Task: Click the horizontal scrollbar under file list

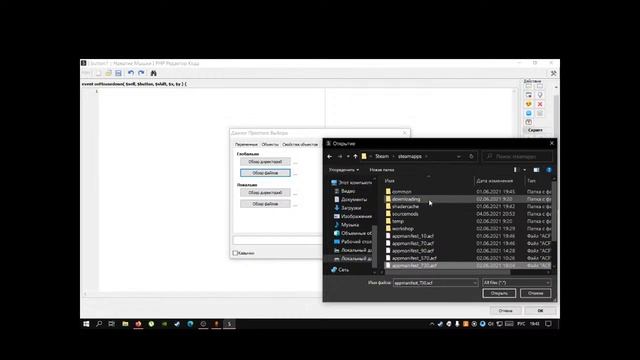Action: 447,272
